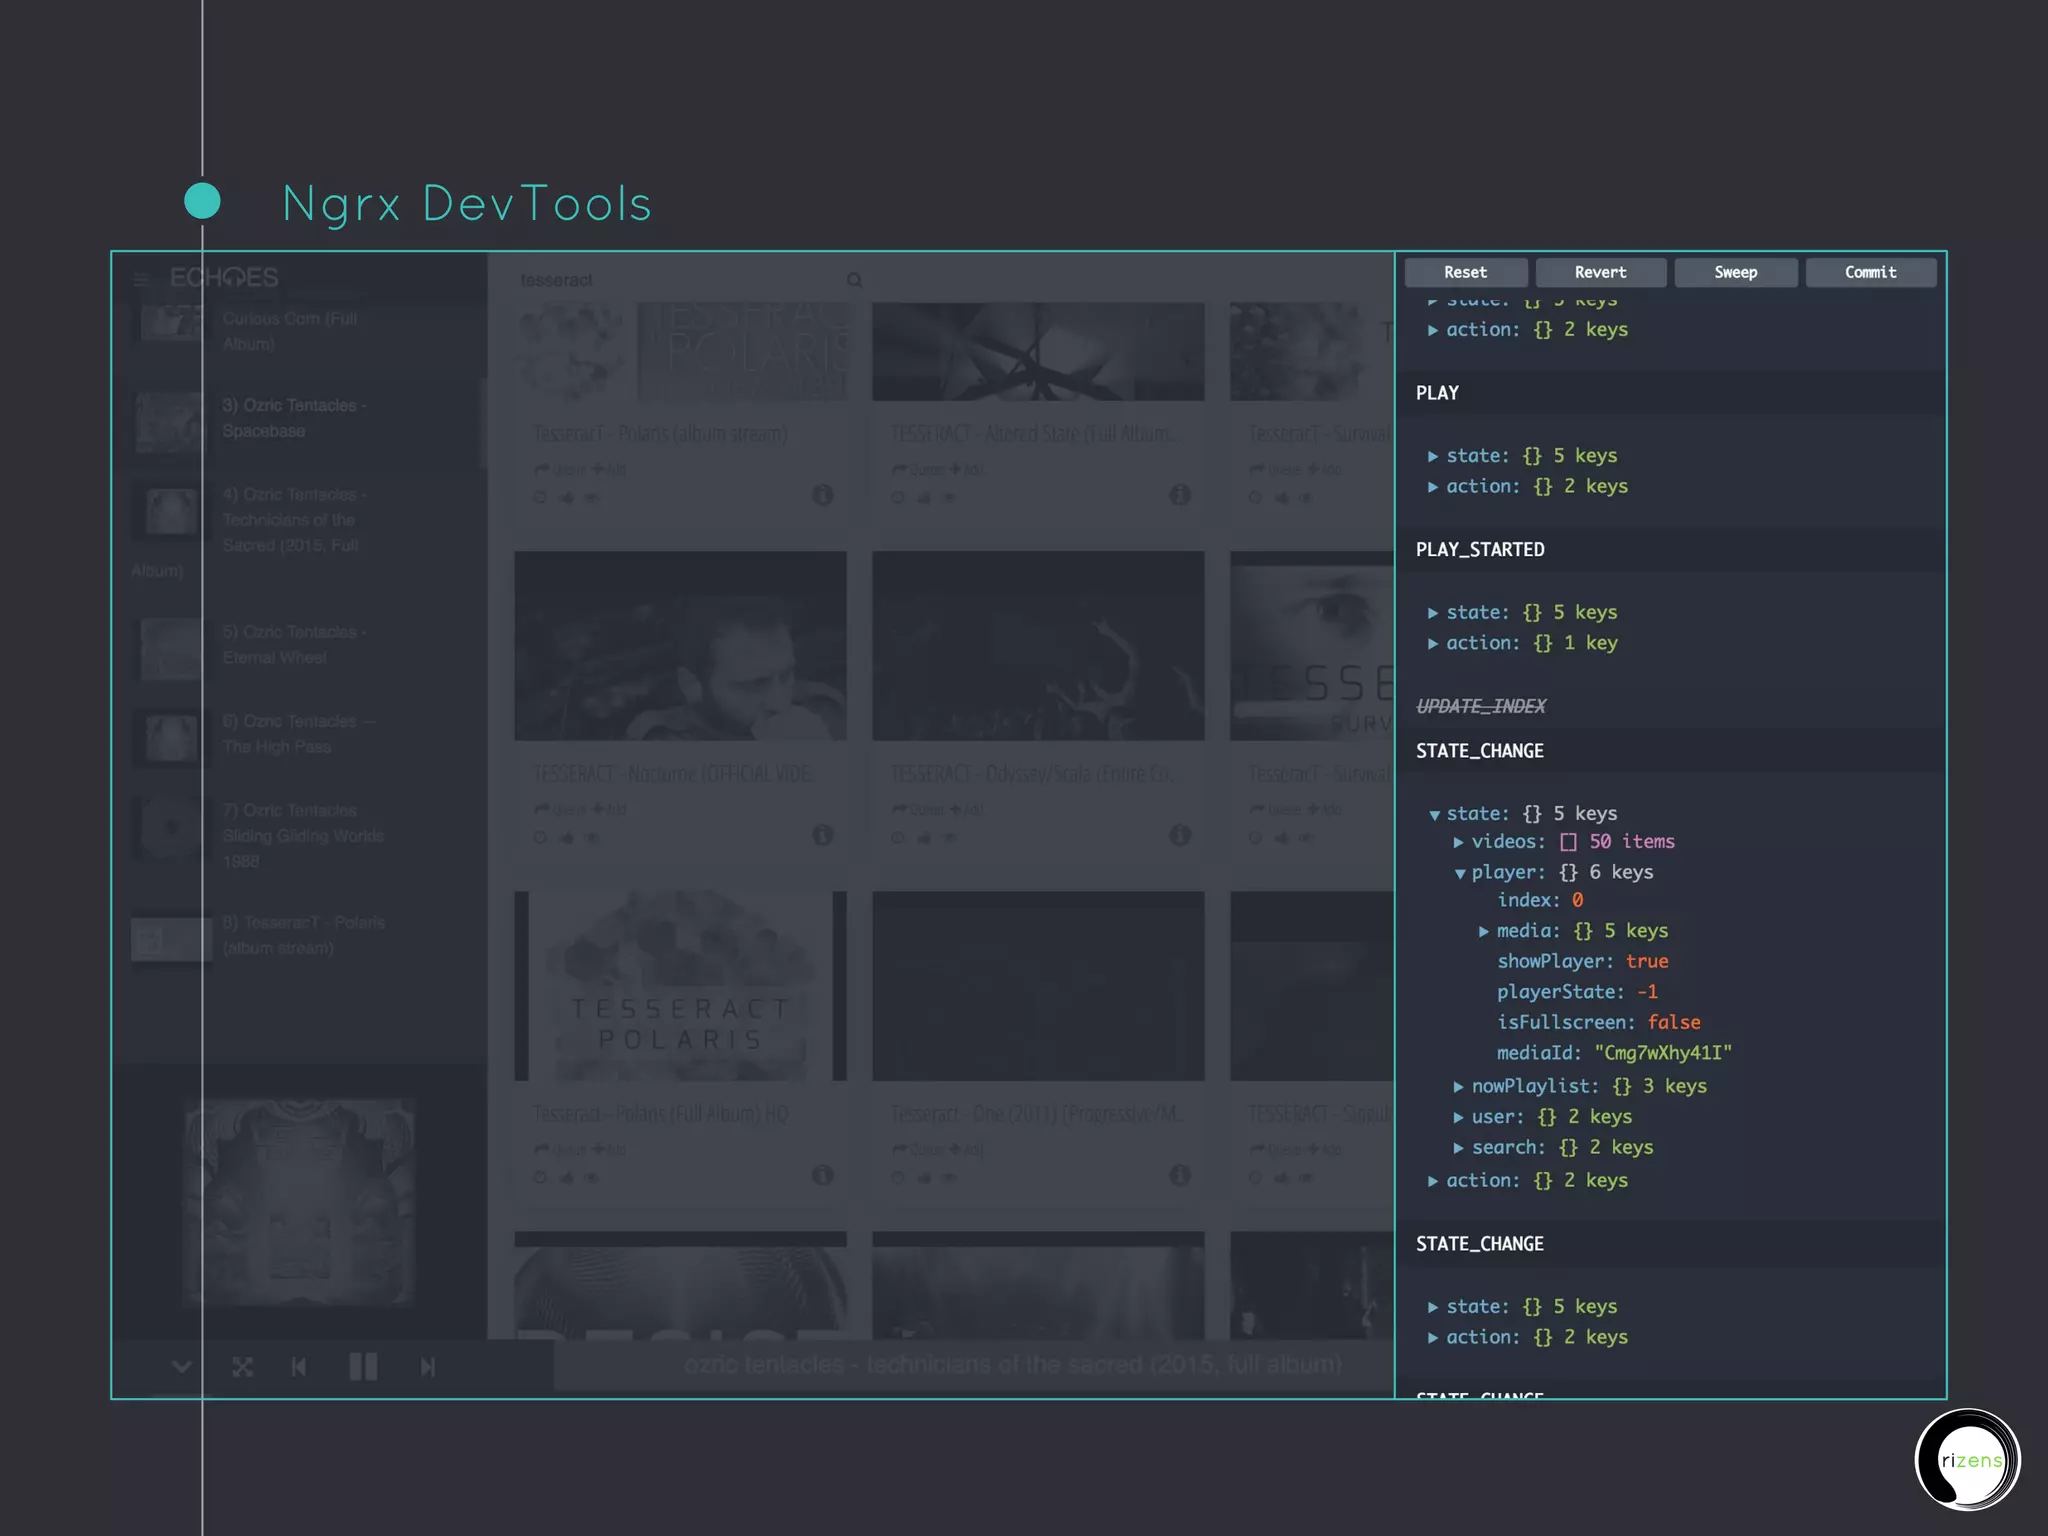Click the Reset button in DevTools

click(x=1466, y=272)
